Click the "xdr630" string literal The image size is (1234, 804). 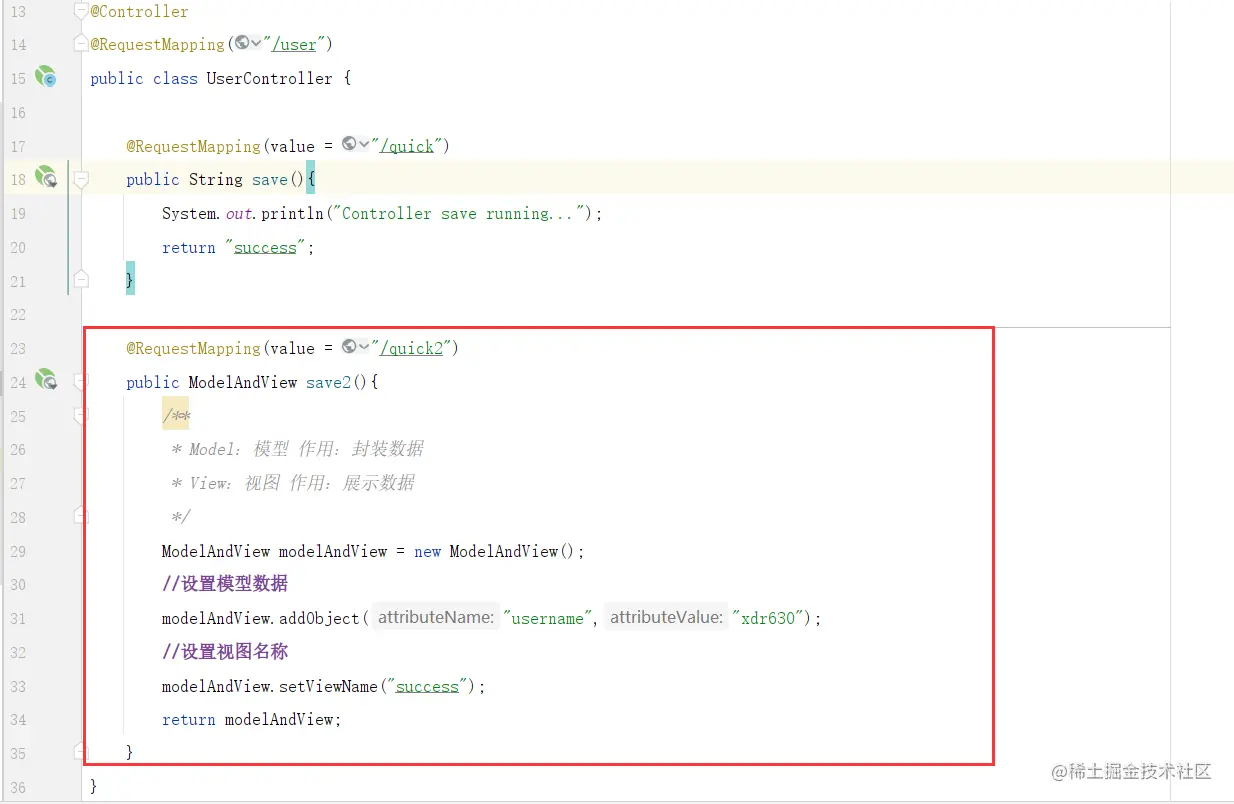click(768, 618)
